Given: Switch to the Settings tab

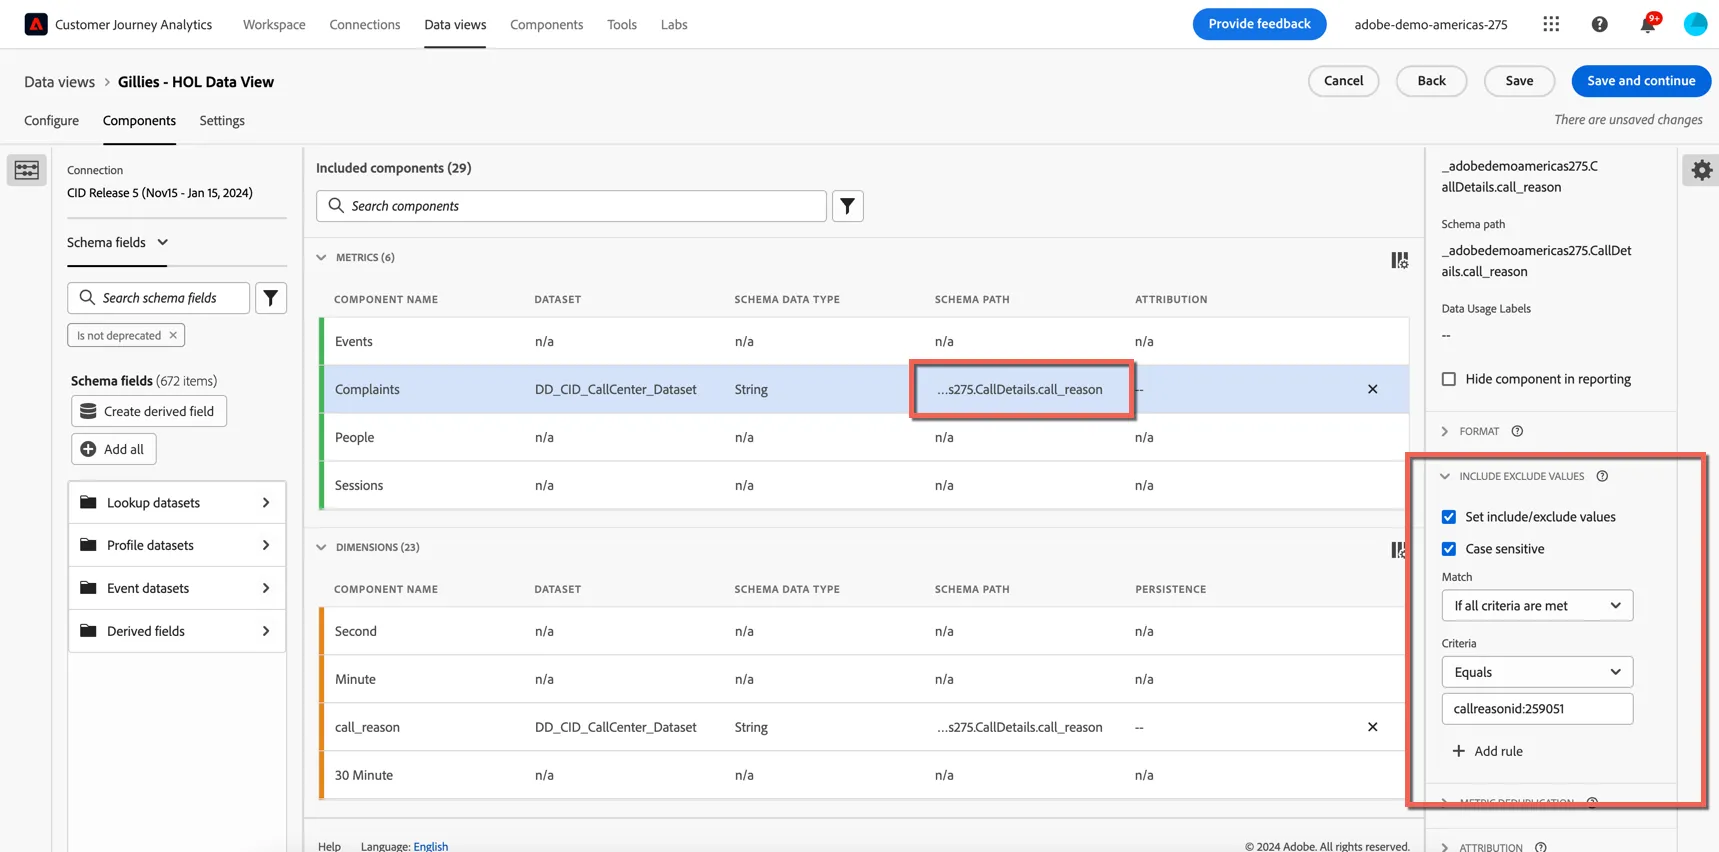Looking at the screenshot, I should point(222,120).
